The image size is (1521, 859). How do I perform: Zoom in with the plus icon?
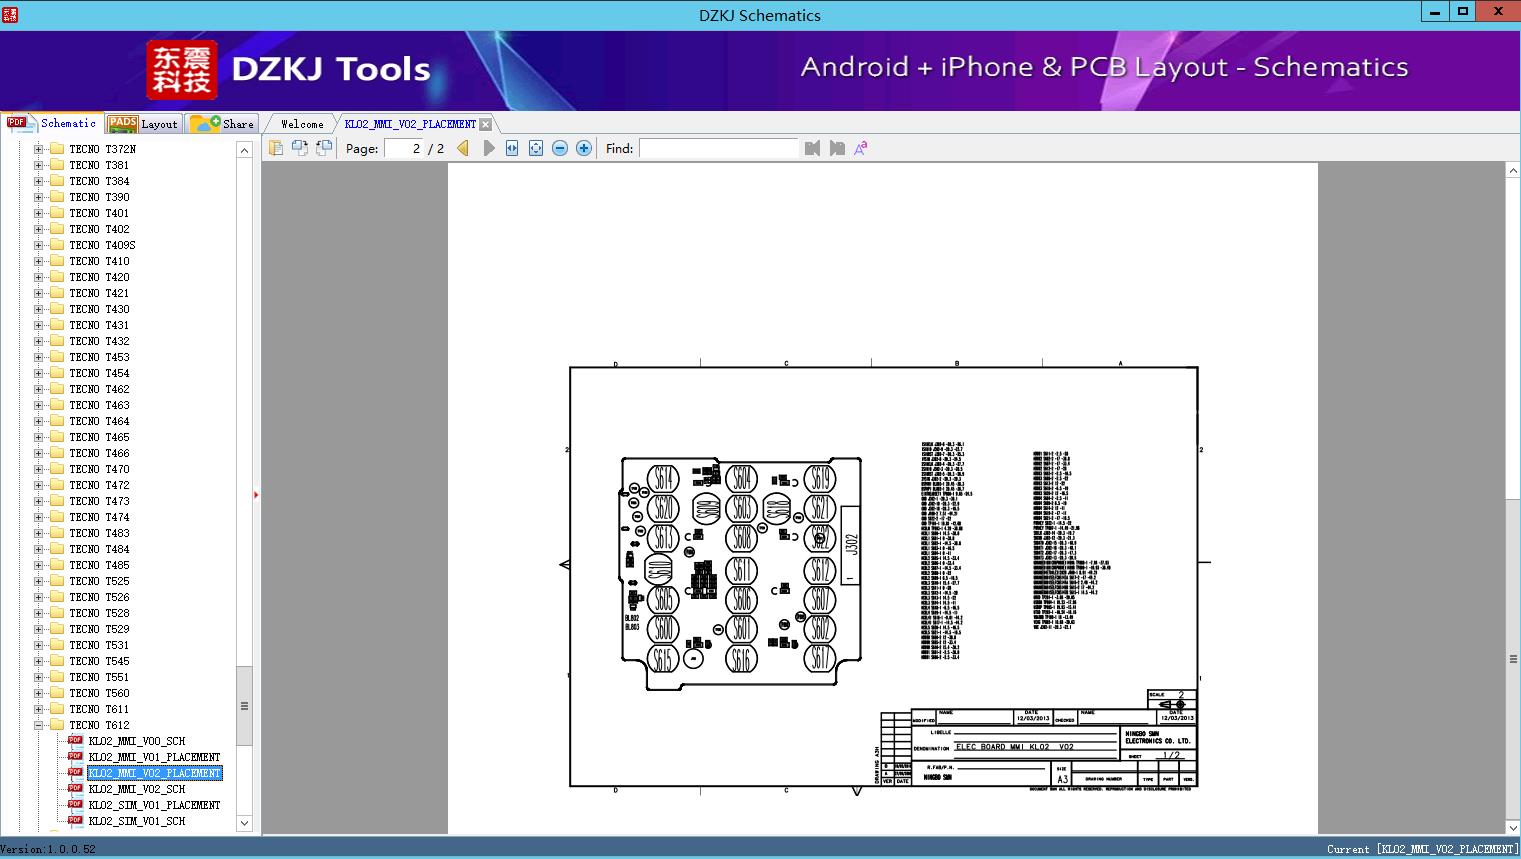click(584, 148)
